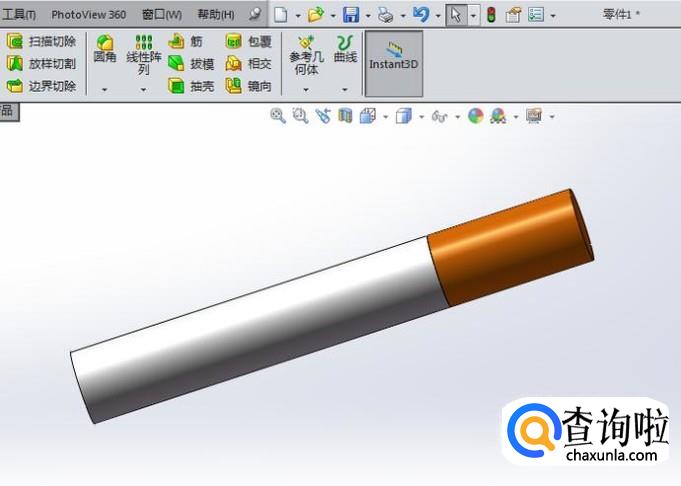Click the Undo arrow button
The image size is (681, 486).
click(x=421, y=15)
